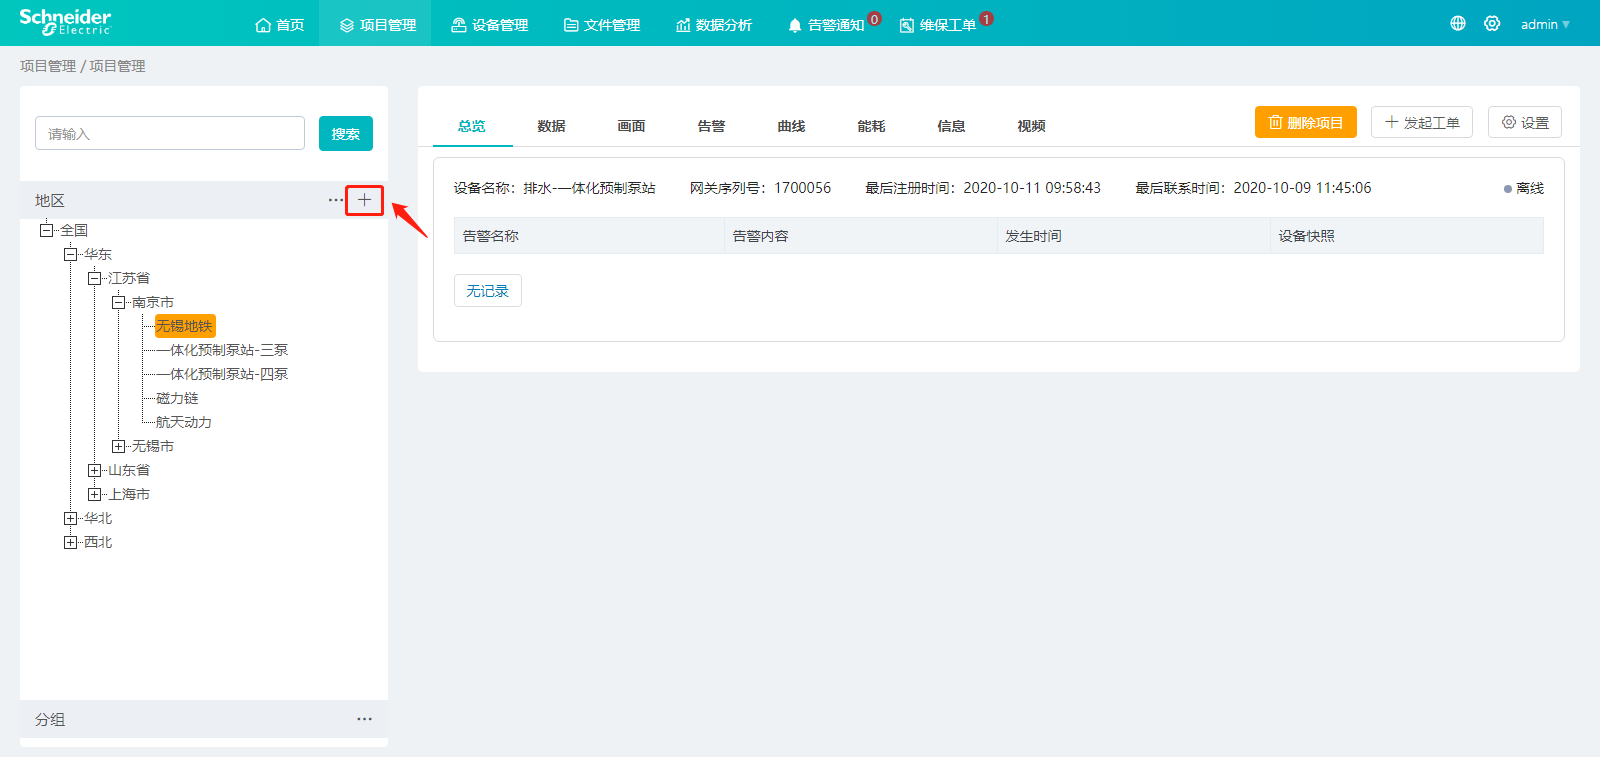Collapse the 南京市 tree node
This screenshot has height=757, width=1600.
click(x=118, y=302)
